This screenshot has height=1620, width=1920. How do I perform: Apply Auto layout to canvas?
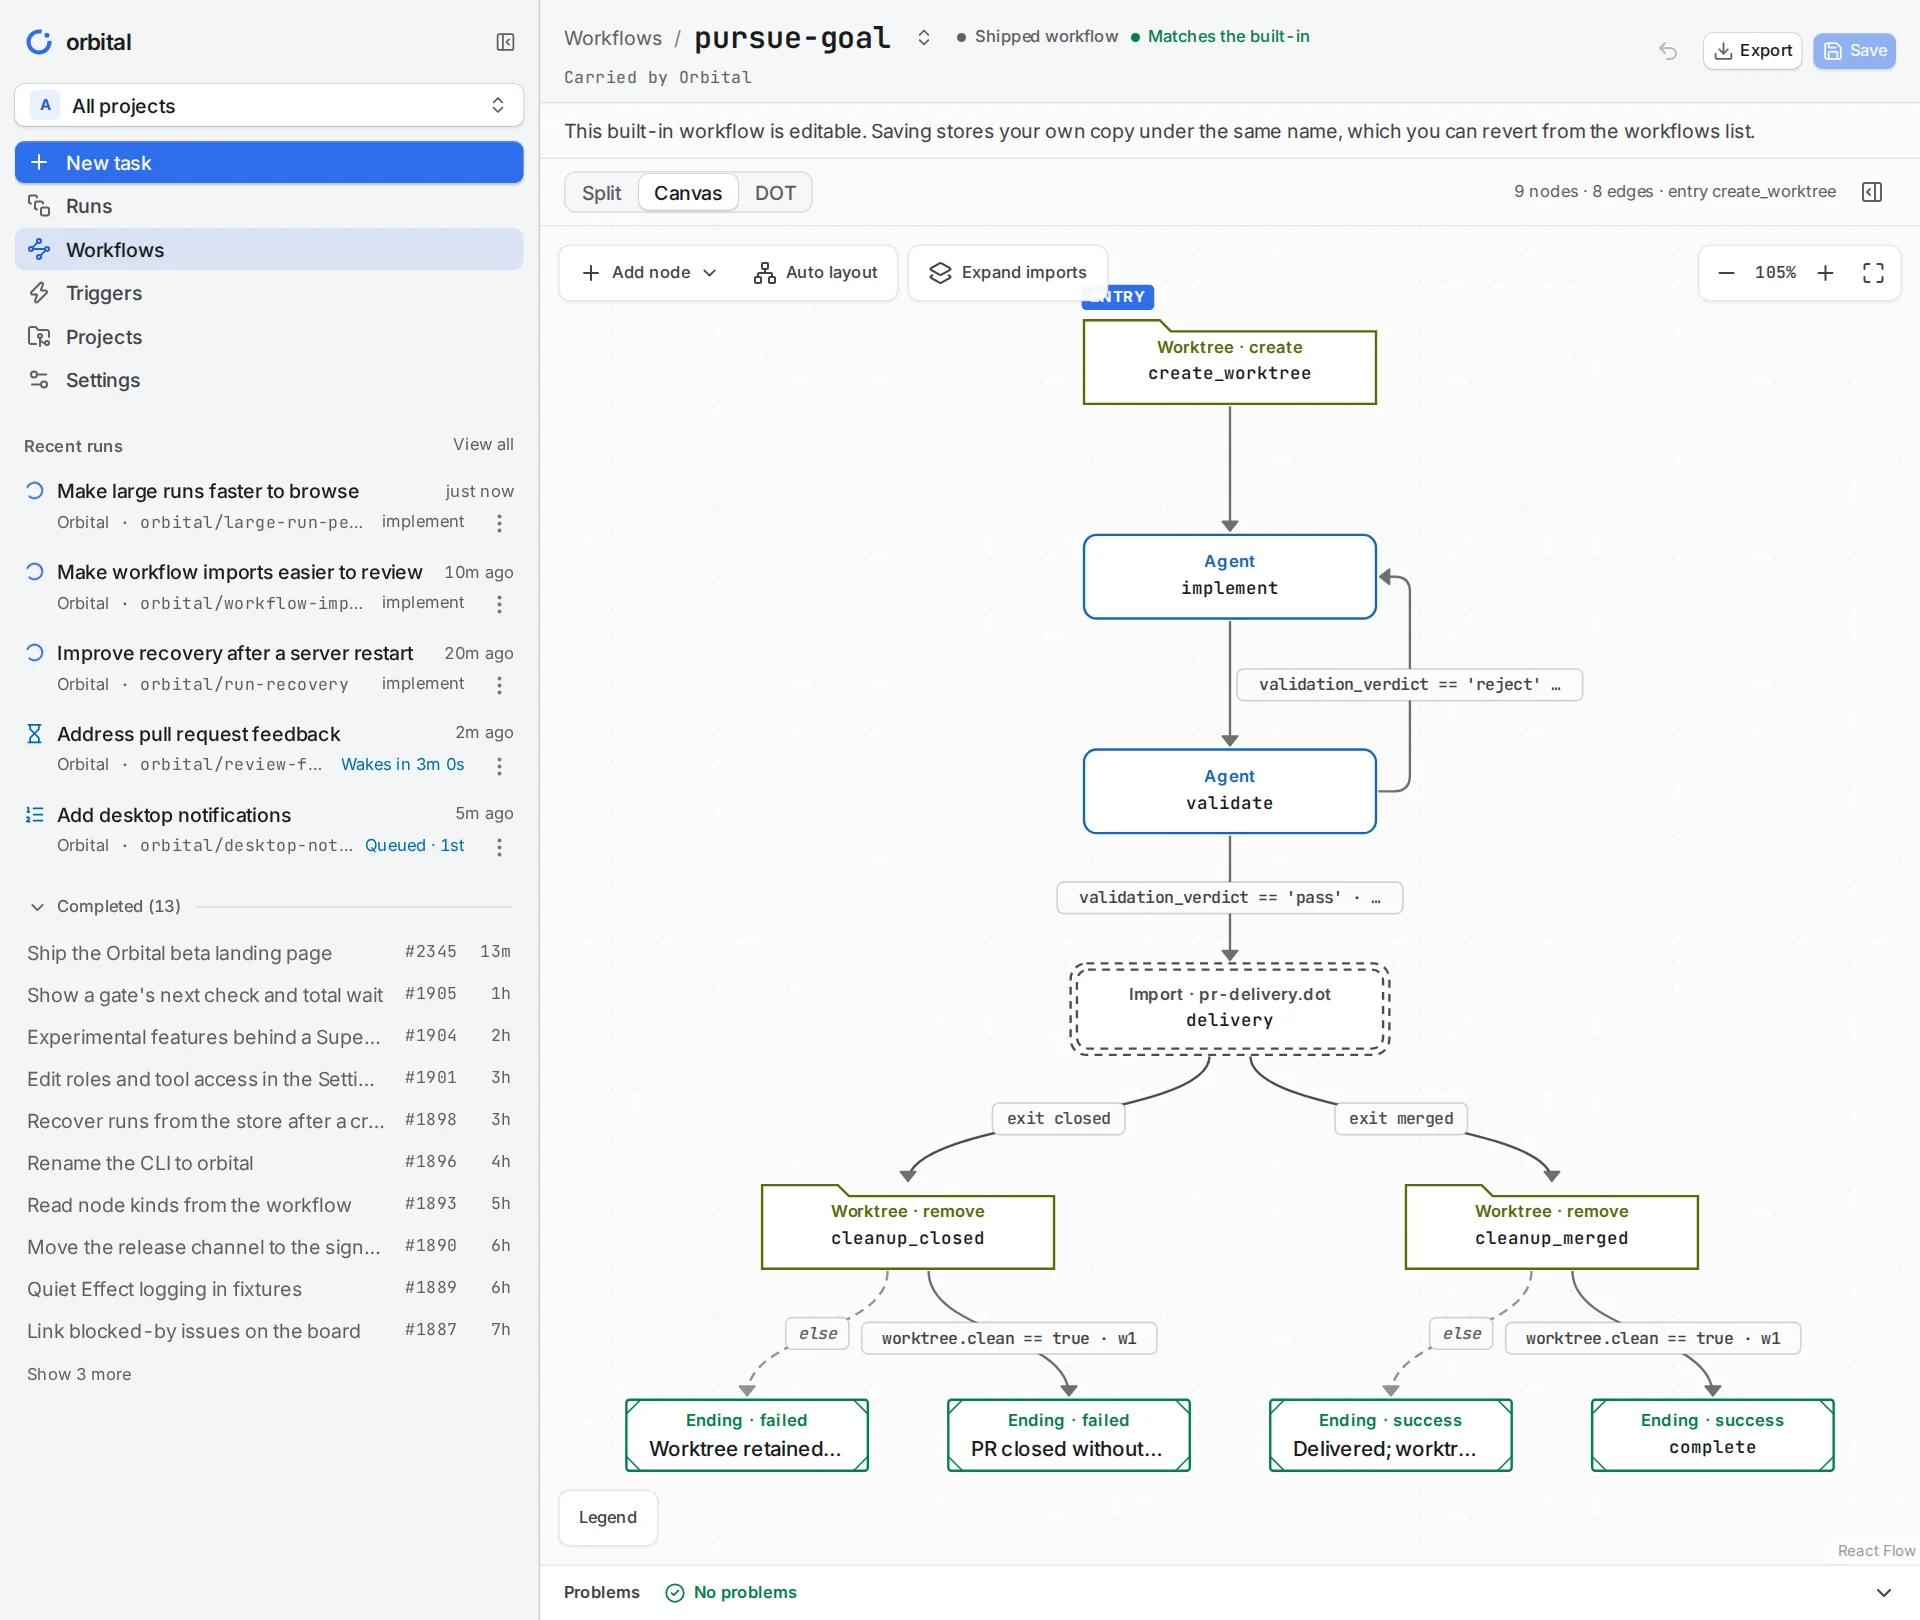coord(816,273)
